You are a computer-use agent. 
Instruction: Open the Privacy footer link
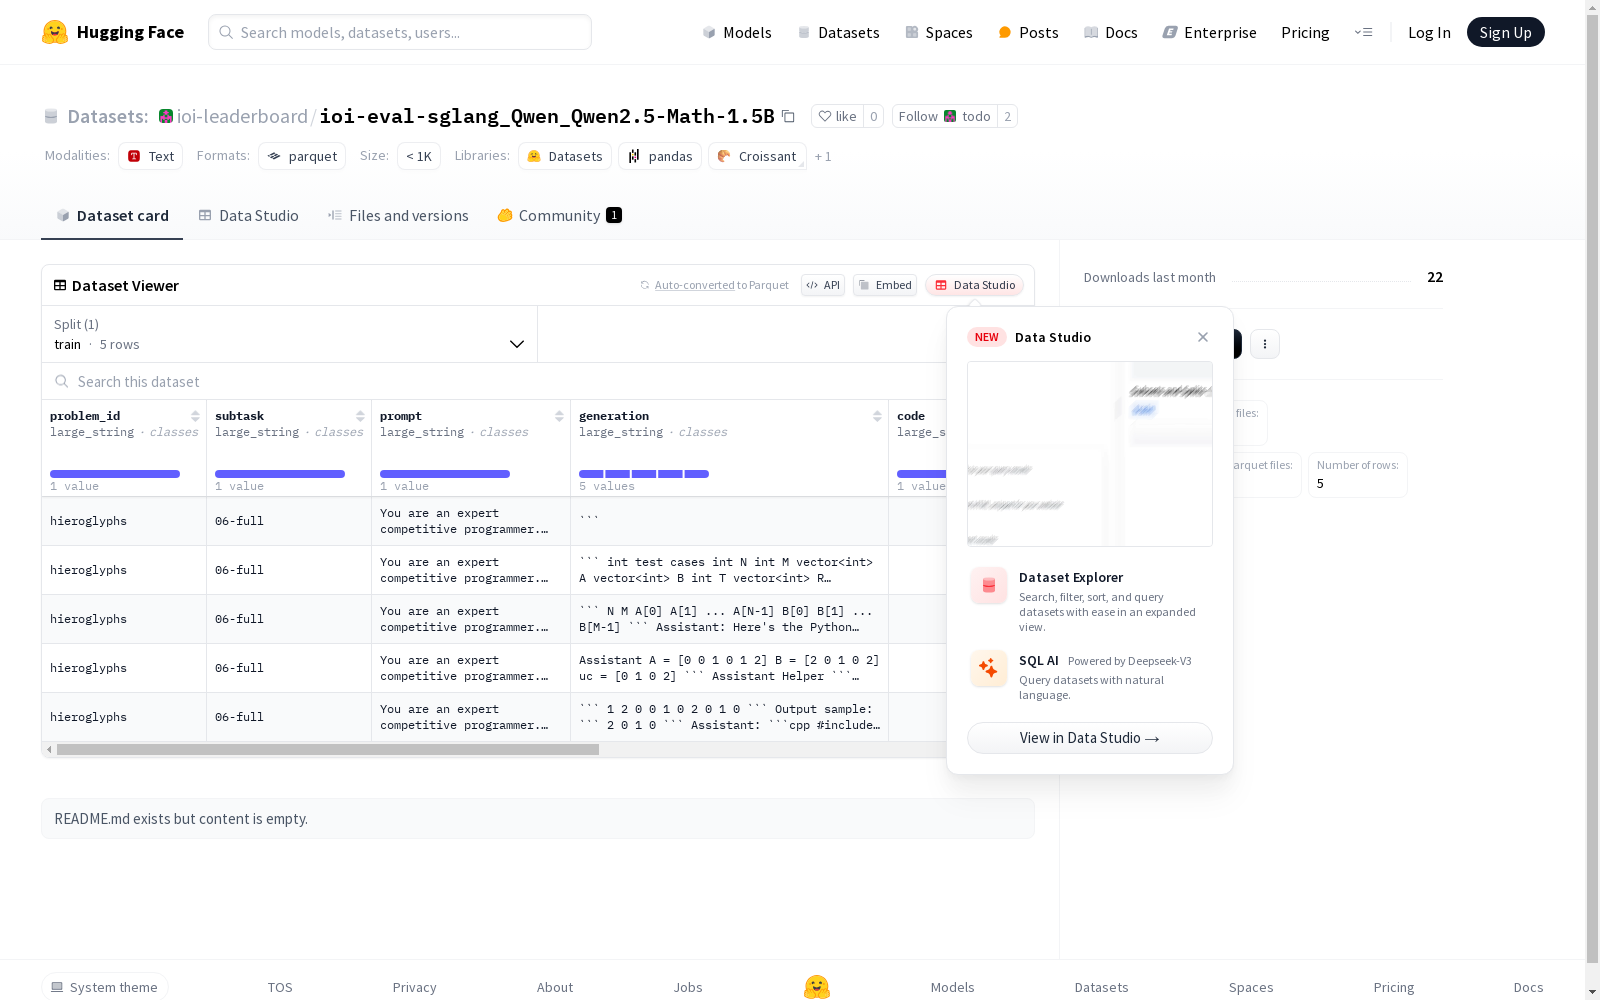[x=415, y=987]
